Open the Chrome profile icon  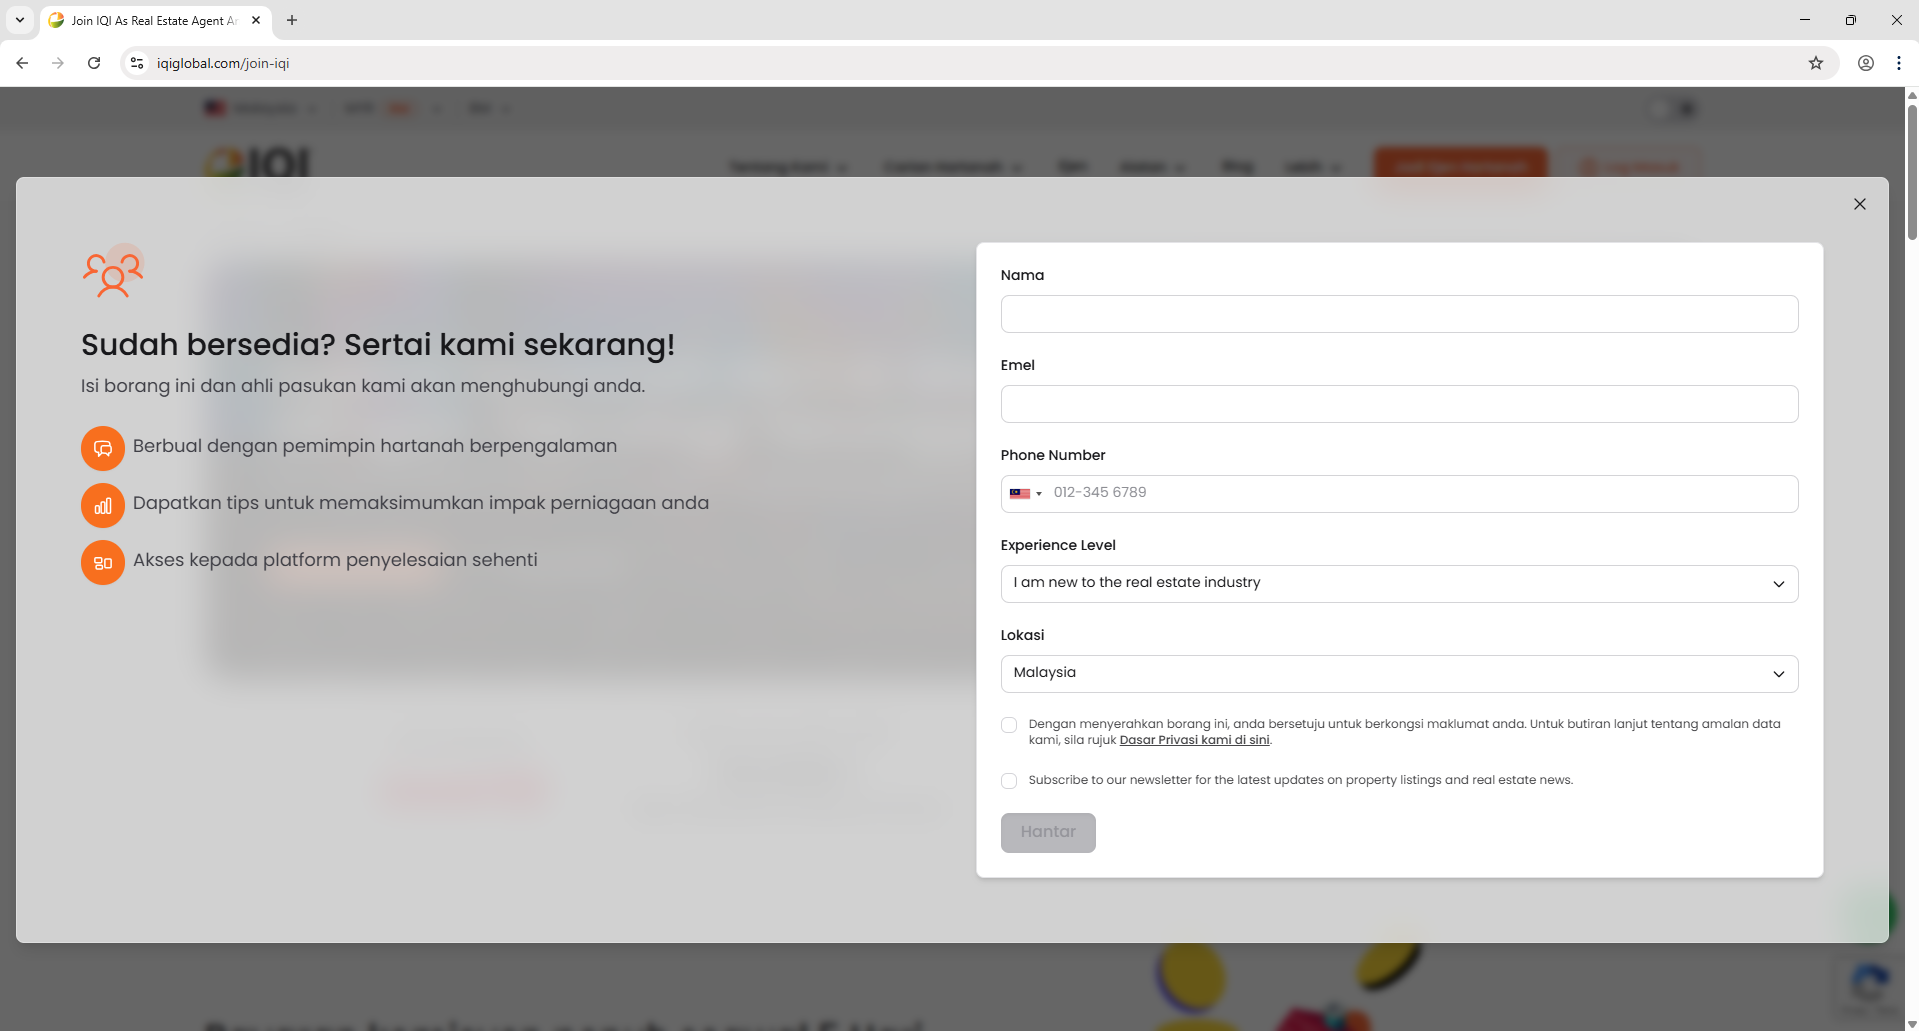click(x=1865, y=63)
